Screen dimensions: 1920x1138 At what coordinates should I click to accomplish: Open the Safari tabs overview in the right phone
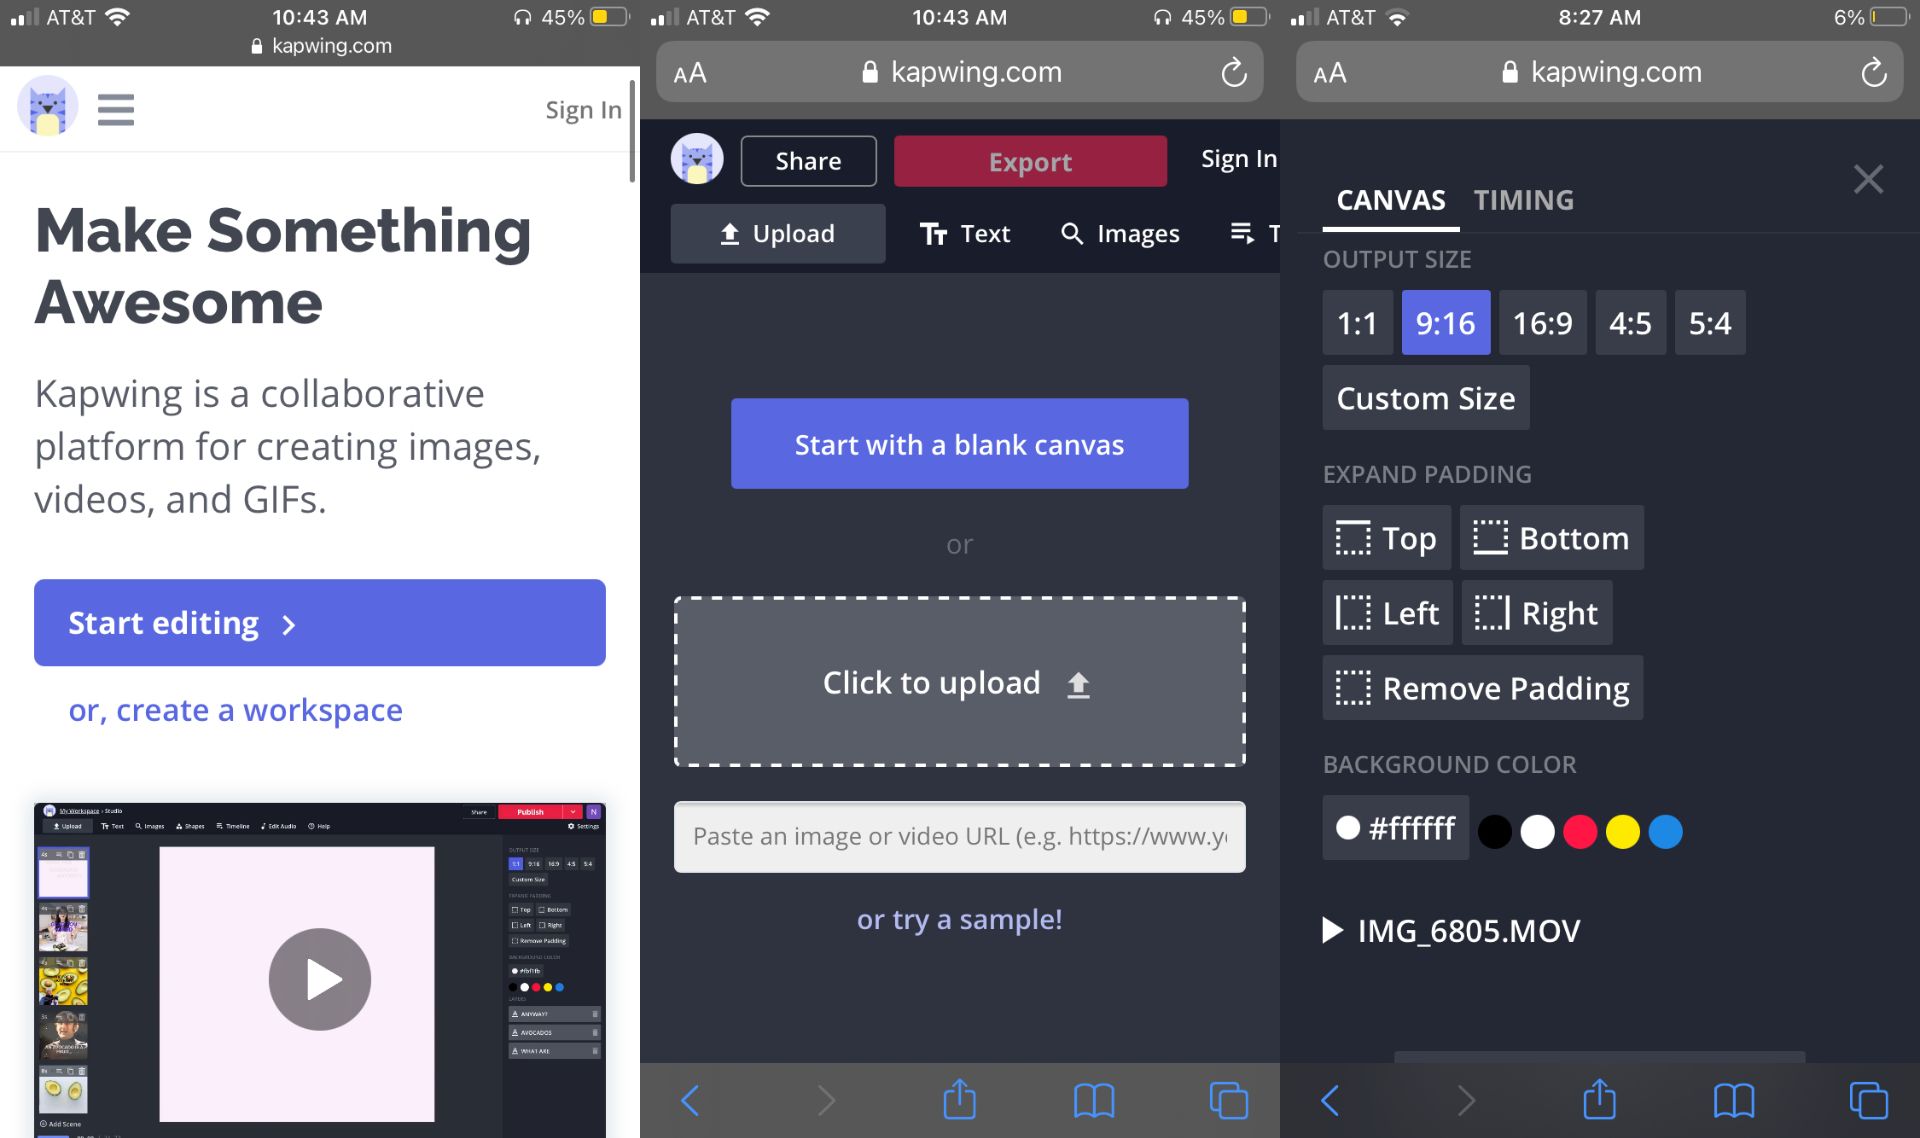coord(1867,1100)
